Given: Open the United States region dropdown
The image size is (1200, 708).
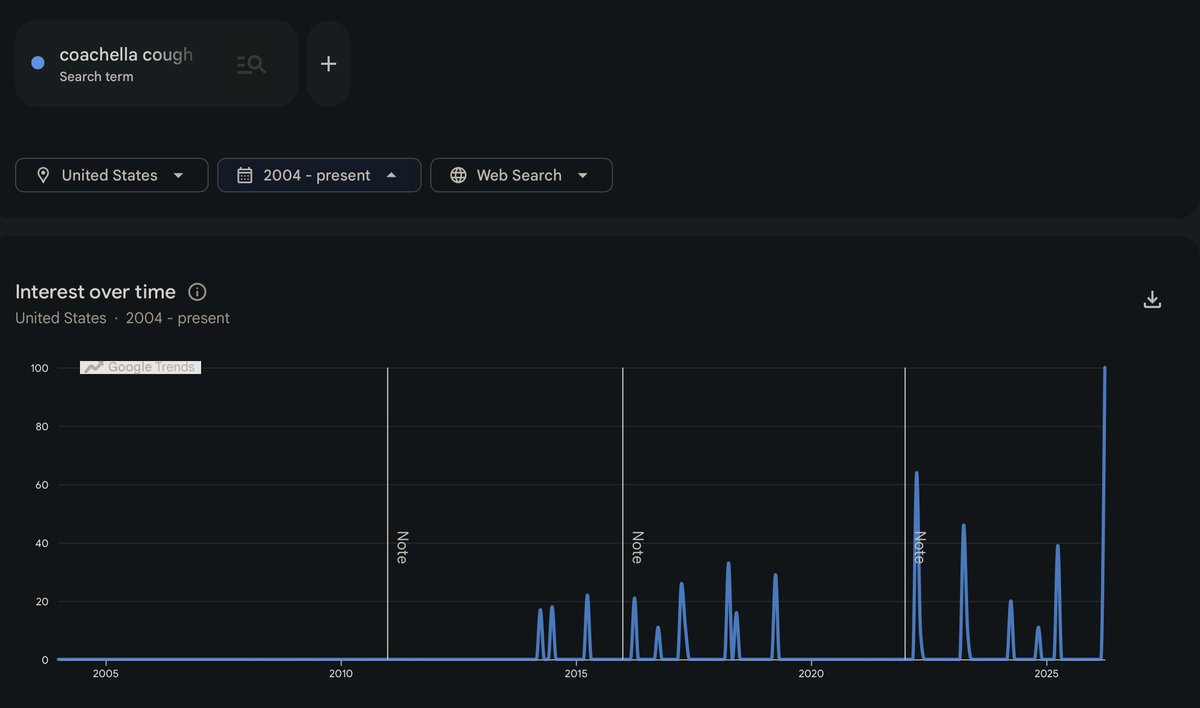Looking at the screenshot, I should pos(112,175).
